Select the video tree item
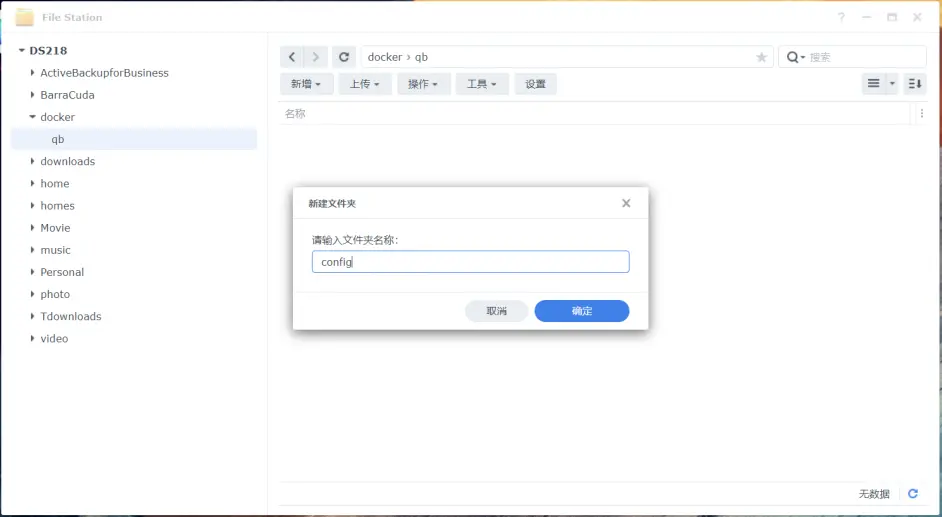Screen dimensions: 942x517 pyautogui.click(x=54, y=339)
